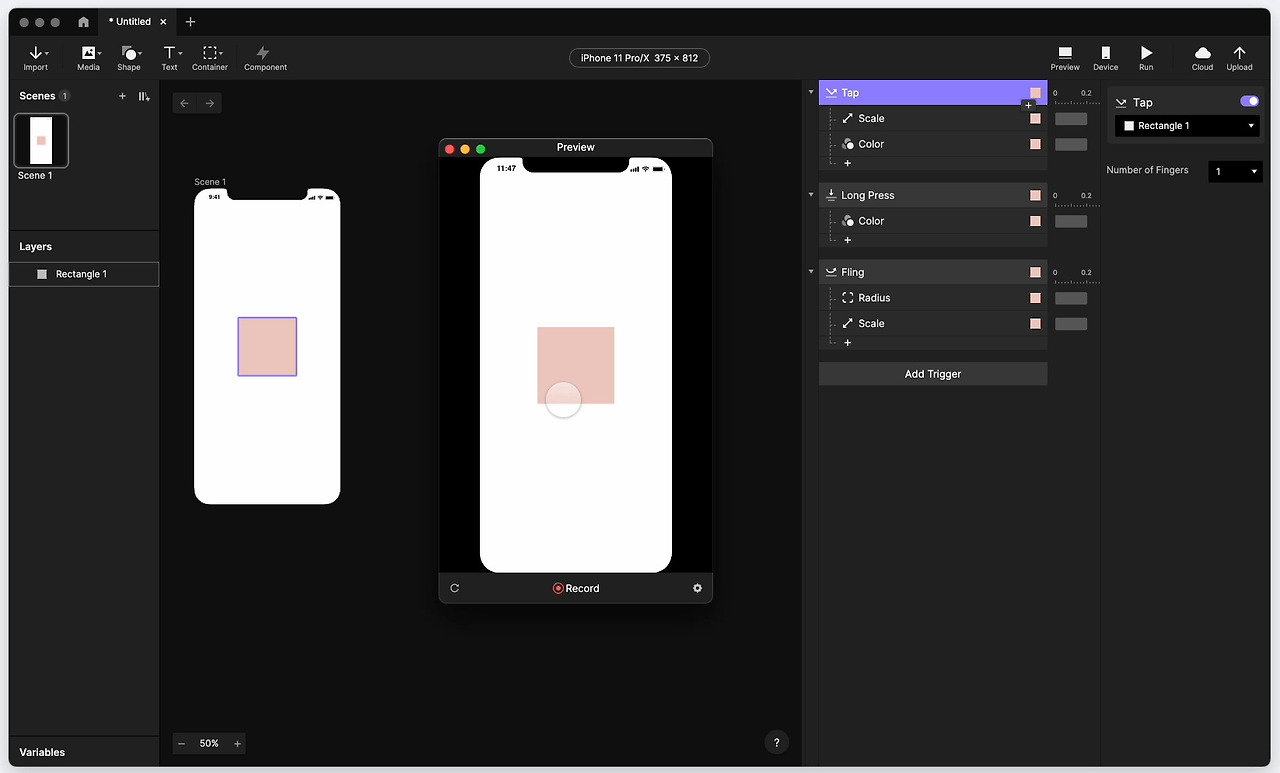The image size is (1280, 773).
Task: Click the Device icon
Action: point(1105,53)
